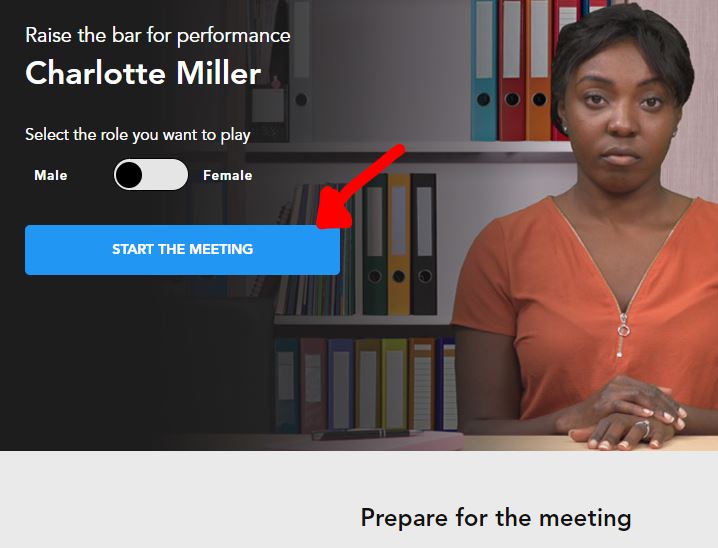
Task: Click the 'Select the role you want to play' text
Action: 138,135
